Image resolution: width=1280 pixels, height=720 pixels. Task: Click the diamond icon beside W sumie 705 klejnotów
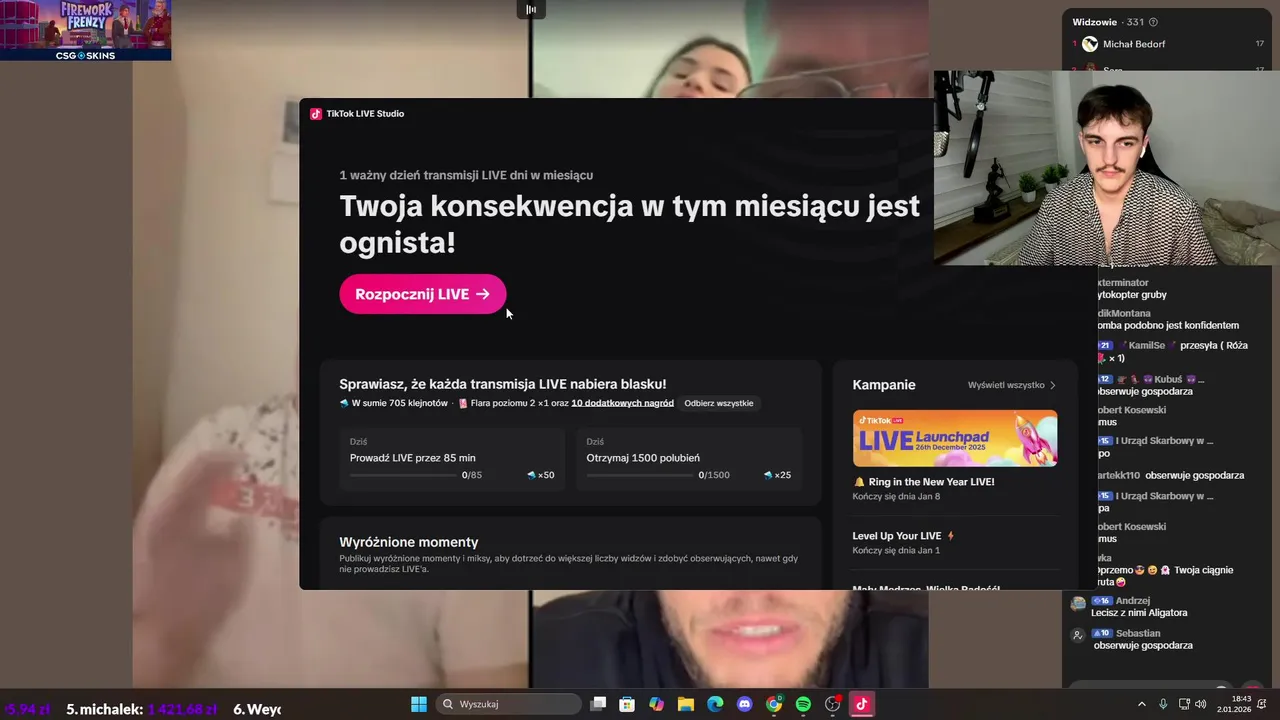click(x=344, y=403)
